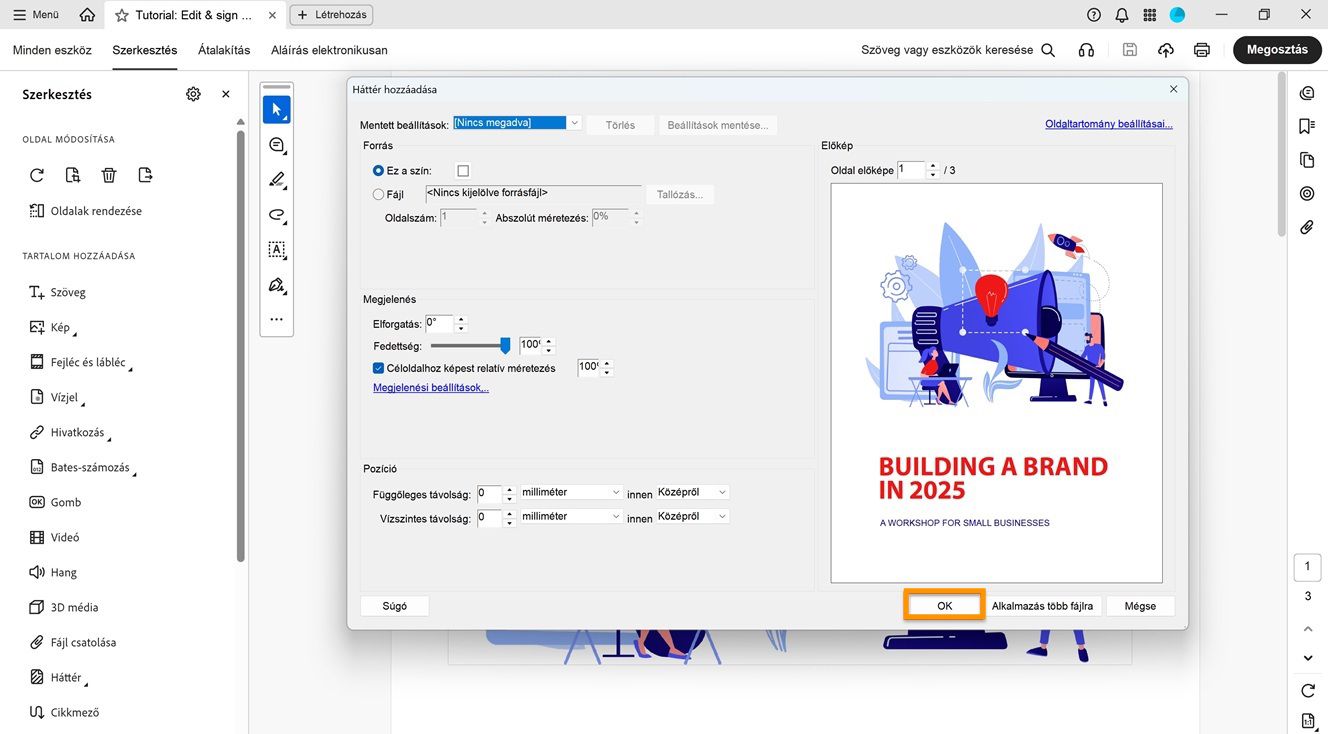1328x734 pixels.
Task: Switch to the Minden eszköz tab
Action: point(52,50)
